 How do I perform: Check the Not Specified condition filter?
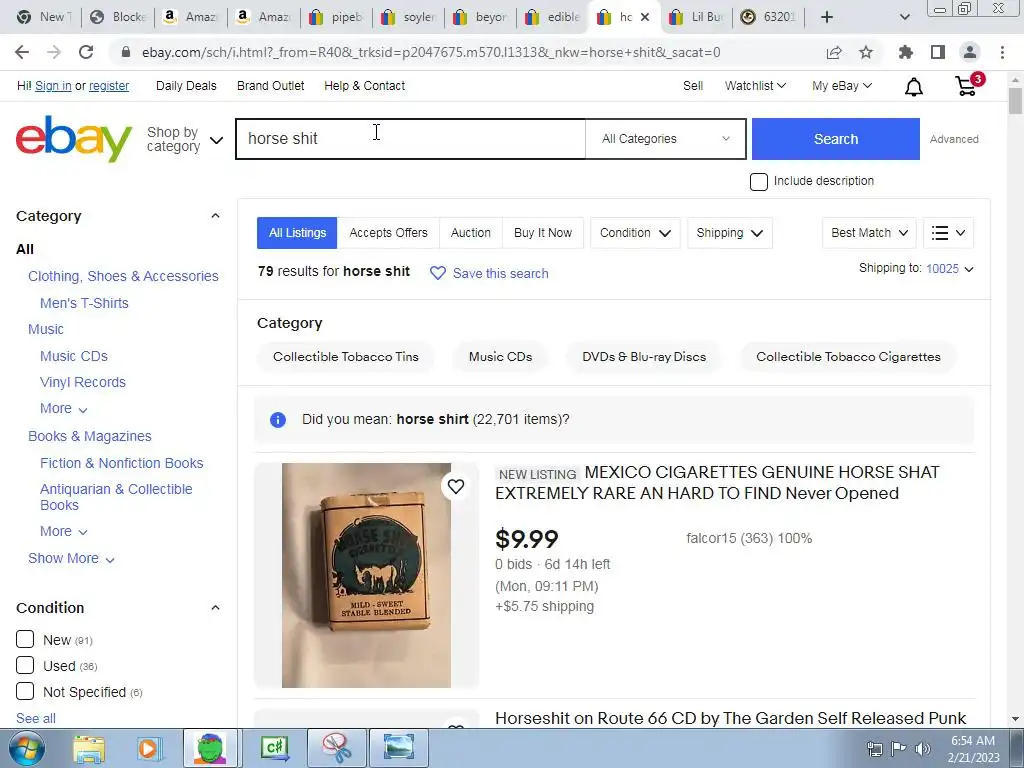coord(25,691)
